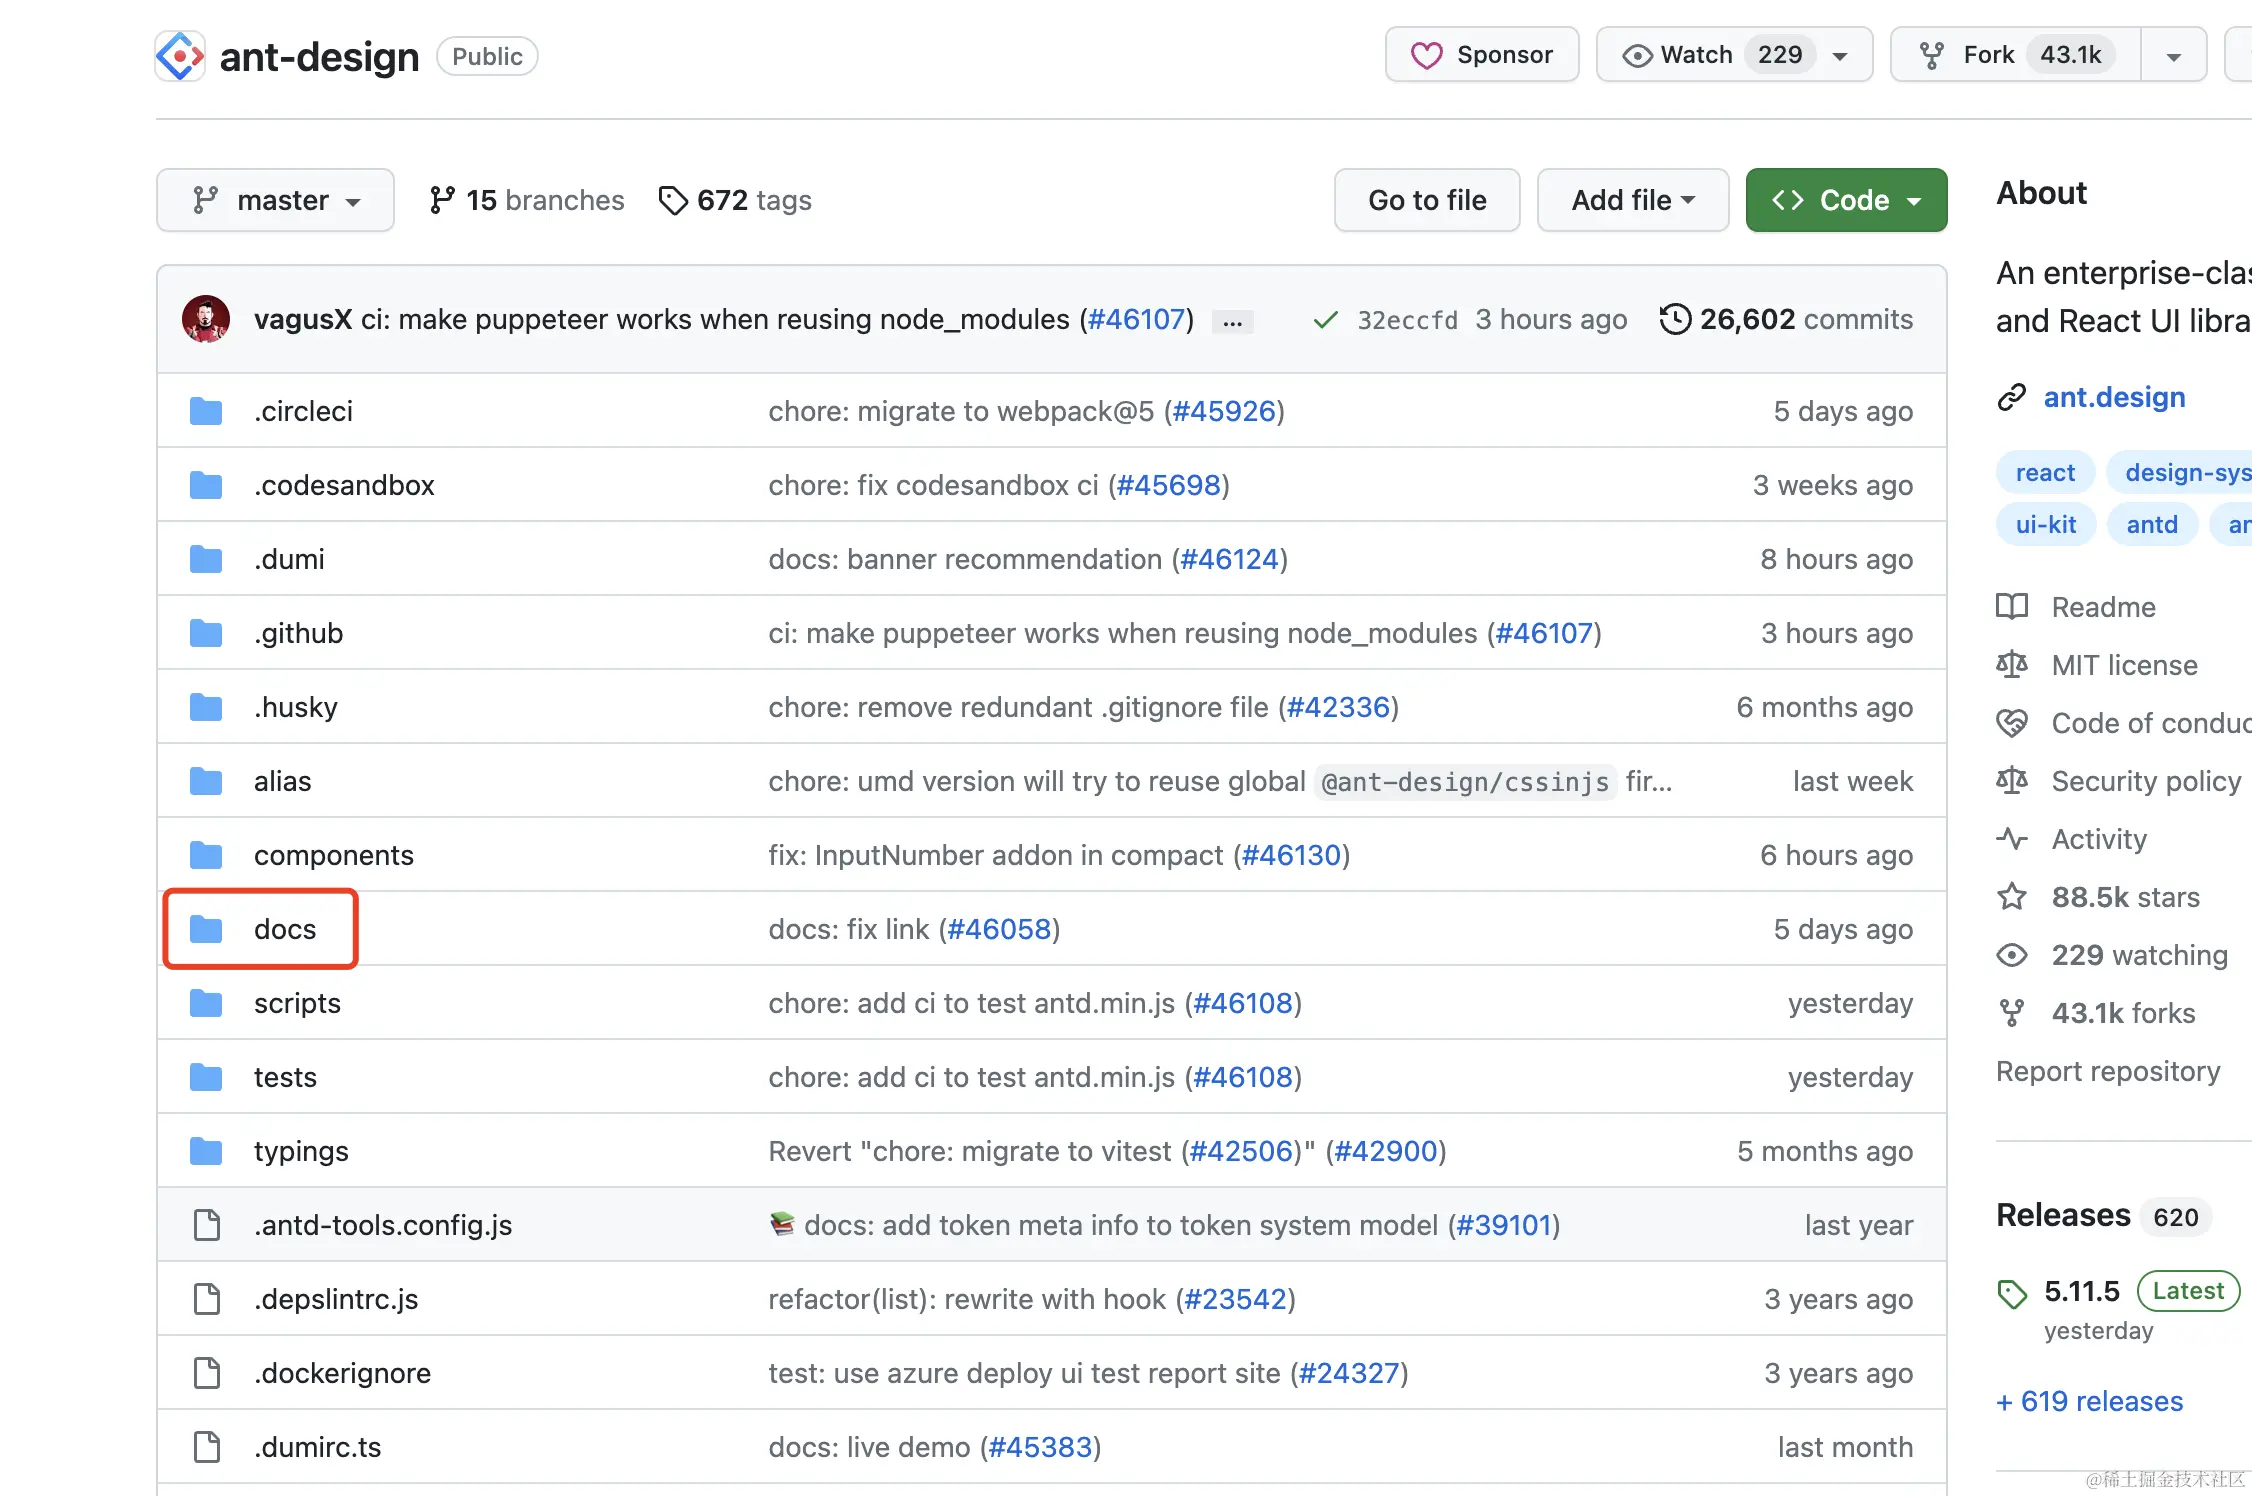Click vagusX avatar image
The height and width of the screenshot is (1496, 2252).
pyautogui.click(x=206, y=319)
